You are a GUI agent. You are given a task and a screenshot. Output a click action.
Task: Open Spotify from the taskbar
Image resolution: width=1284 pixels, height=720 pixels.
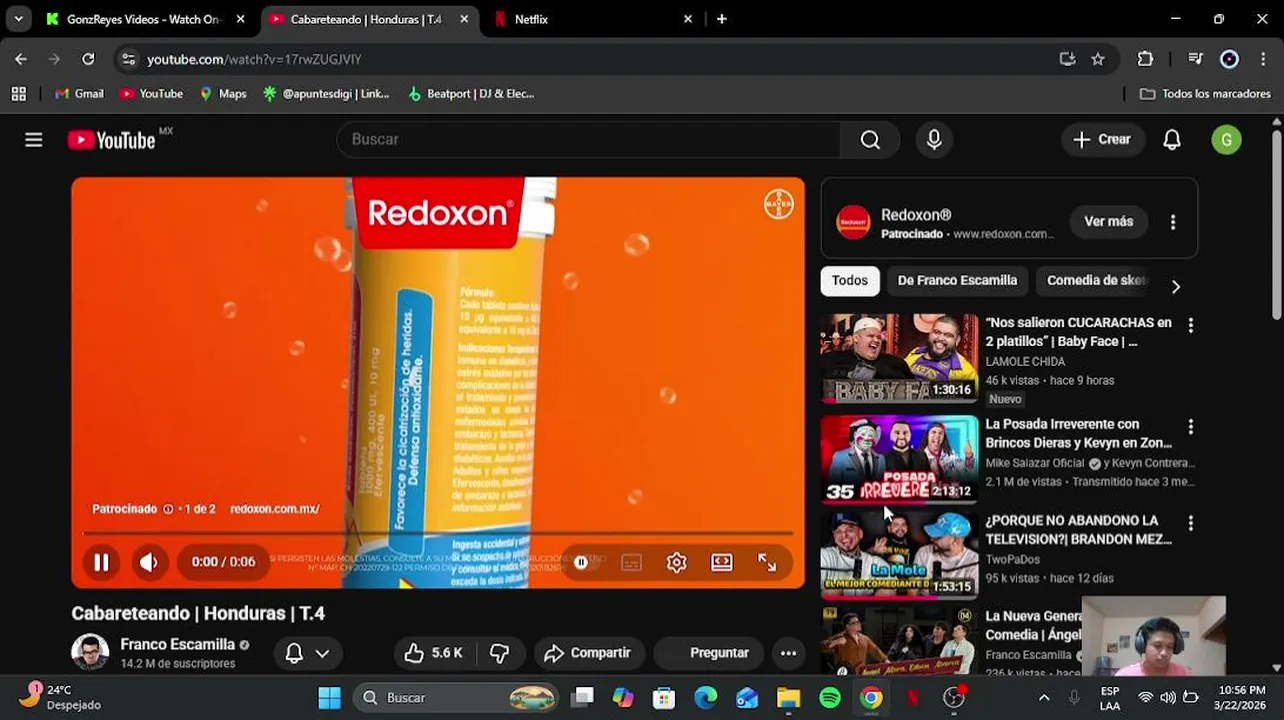click(830, 698)
